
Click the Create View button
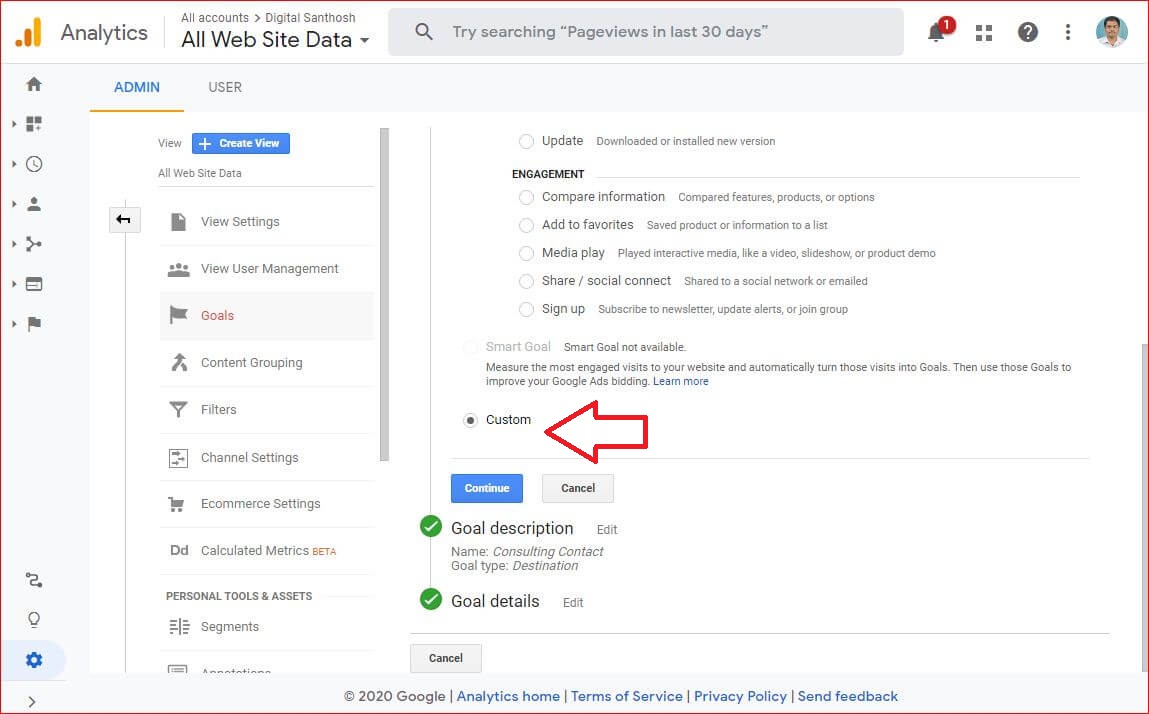coord(241,143)
